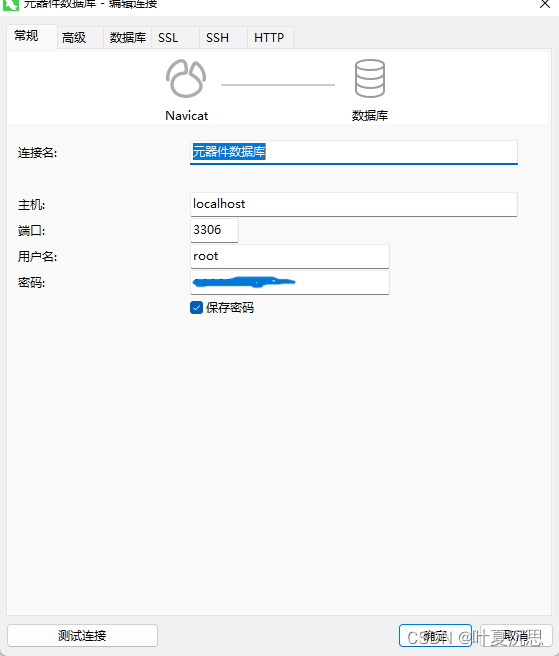The image size is (559, 656).
Task: Click the 测试连接 button
Action: (82, 636)
